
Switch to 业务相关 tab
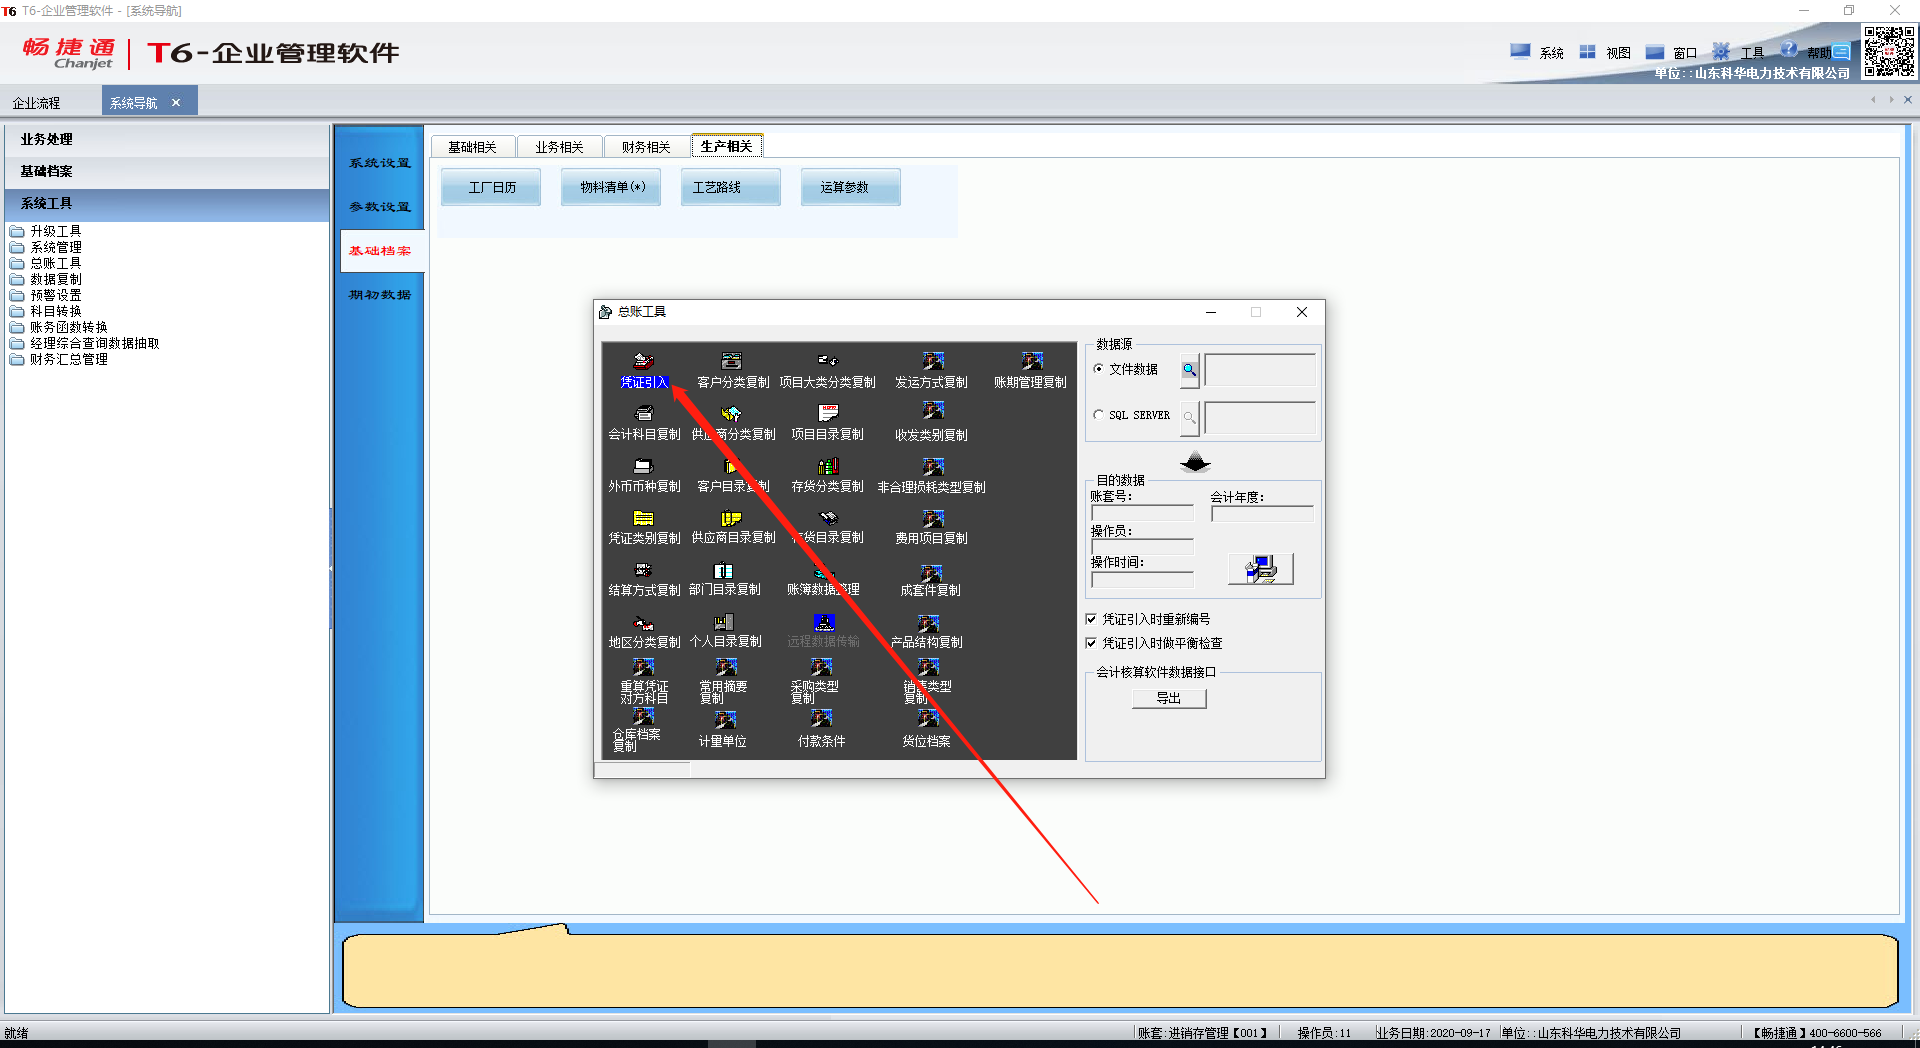(559, 147)
